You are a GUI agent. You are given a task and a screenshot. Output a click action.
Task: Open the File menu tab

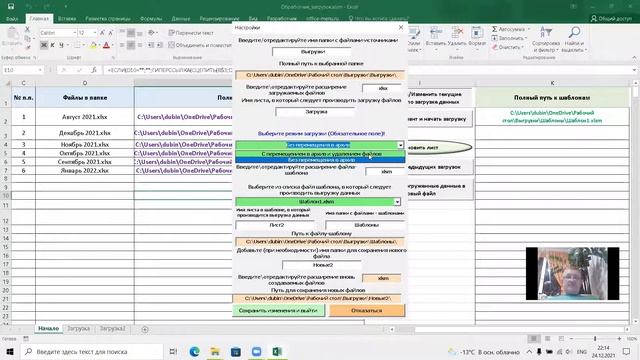coord(12,18)
